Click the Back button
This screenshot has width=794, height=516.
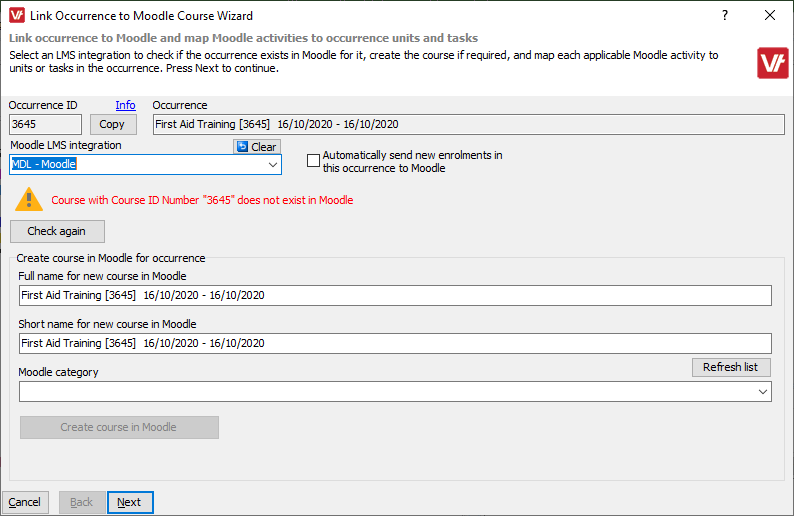[x=82, y=502]
